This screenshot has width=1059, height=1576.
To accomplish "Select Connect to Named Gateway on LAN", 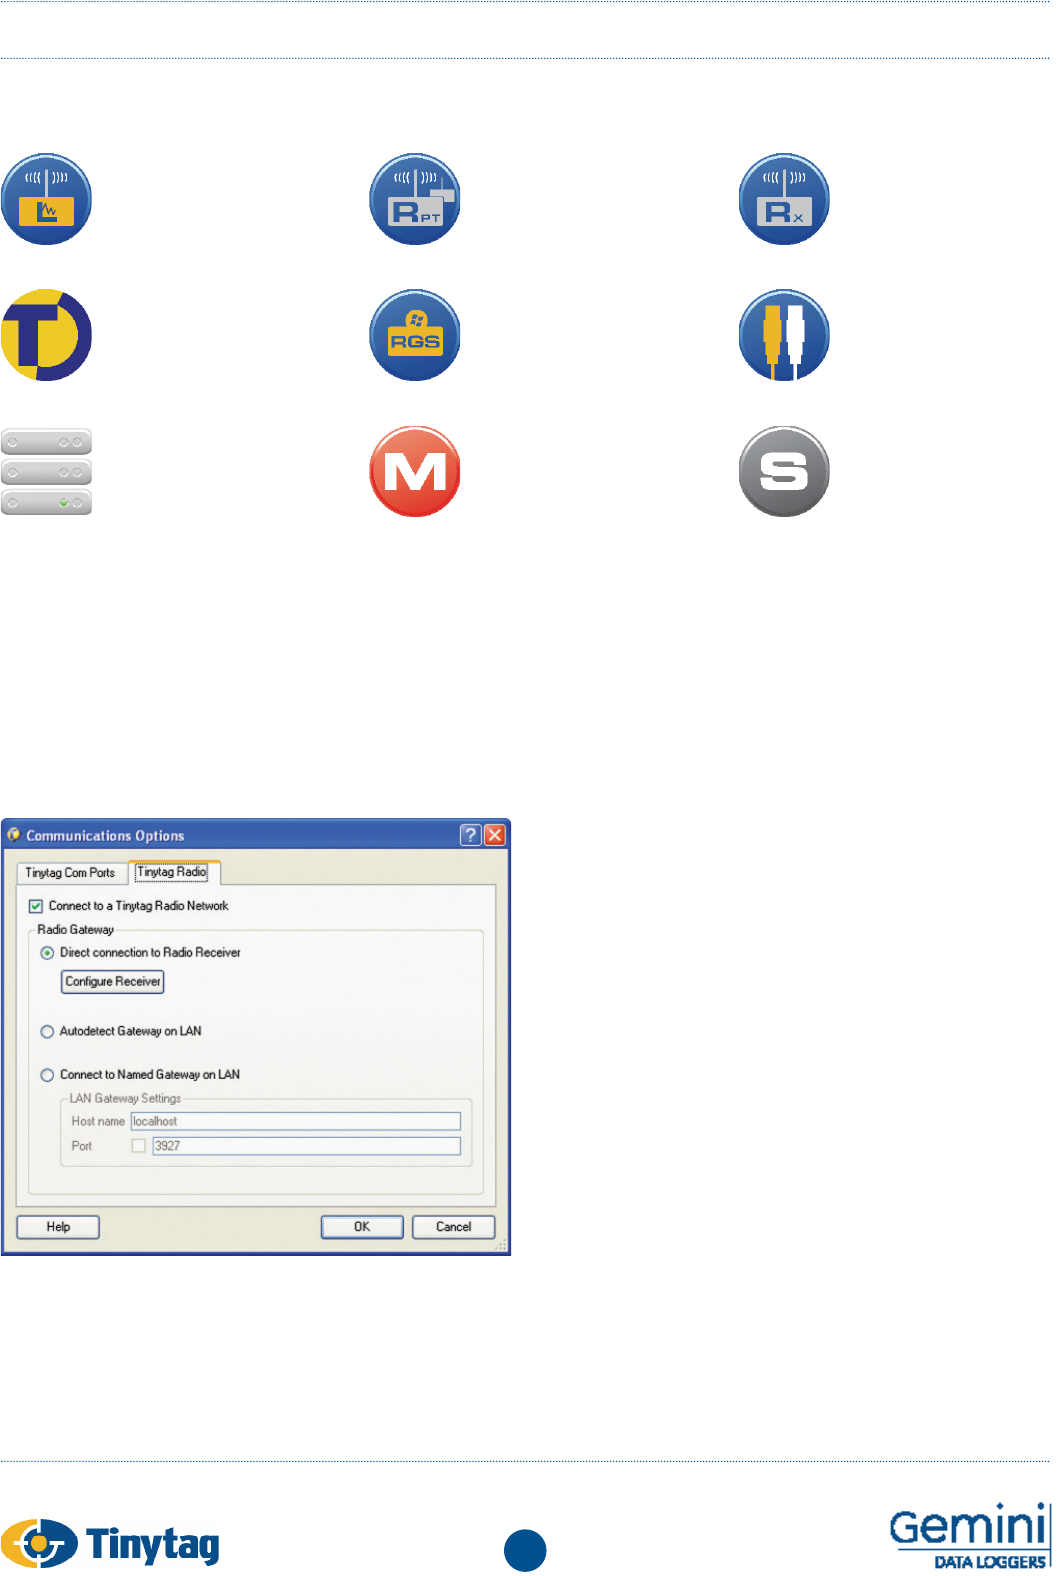I will 47,1075.
